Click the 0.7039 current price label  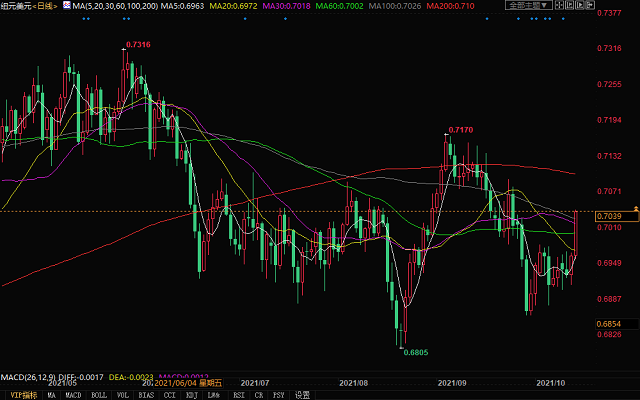coord(608,216)
